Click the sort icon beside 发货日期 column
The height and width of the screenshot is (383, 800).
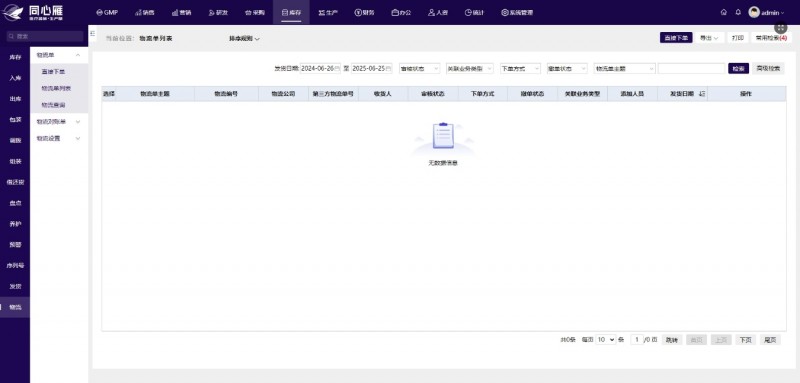[702, 94]
